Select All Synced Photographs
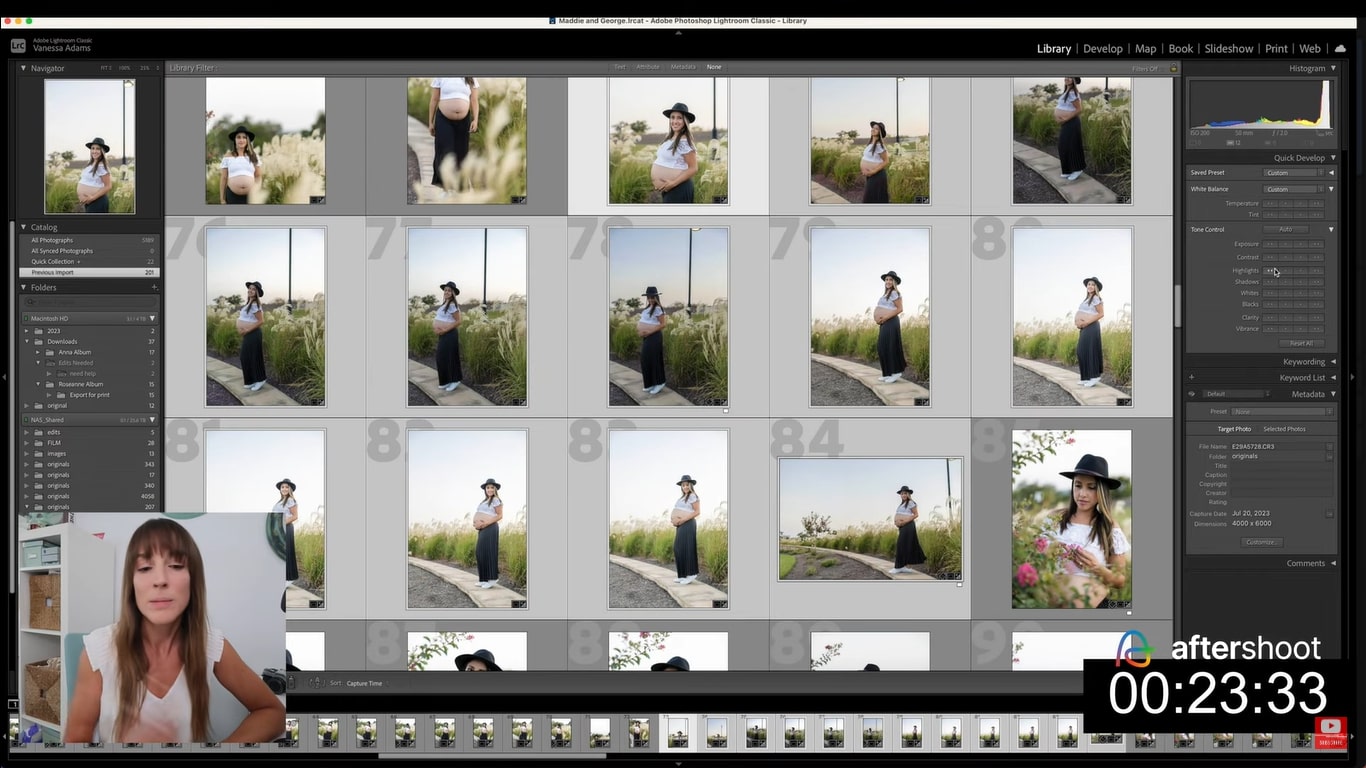Image resolution: width=1366 pixels, height=768 pixels. (90, 251)
